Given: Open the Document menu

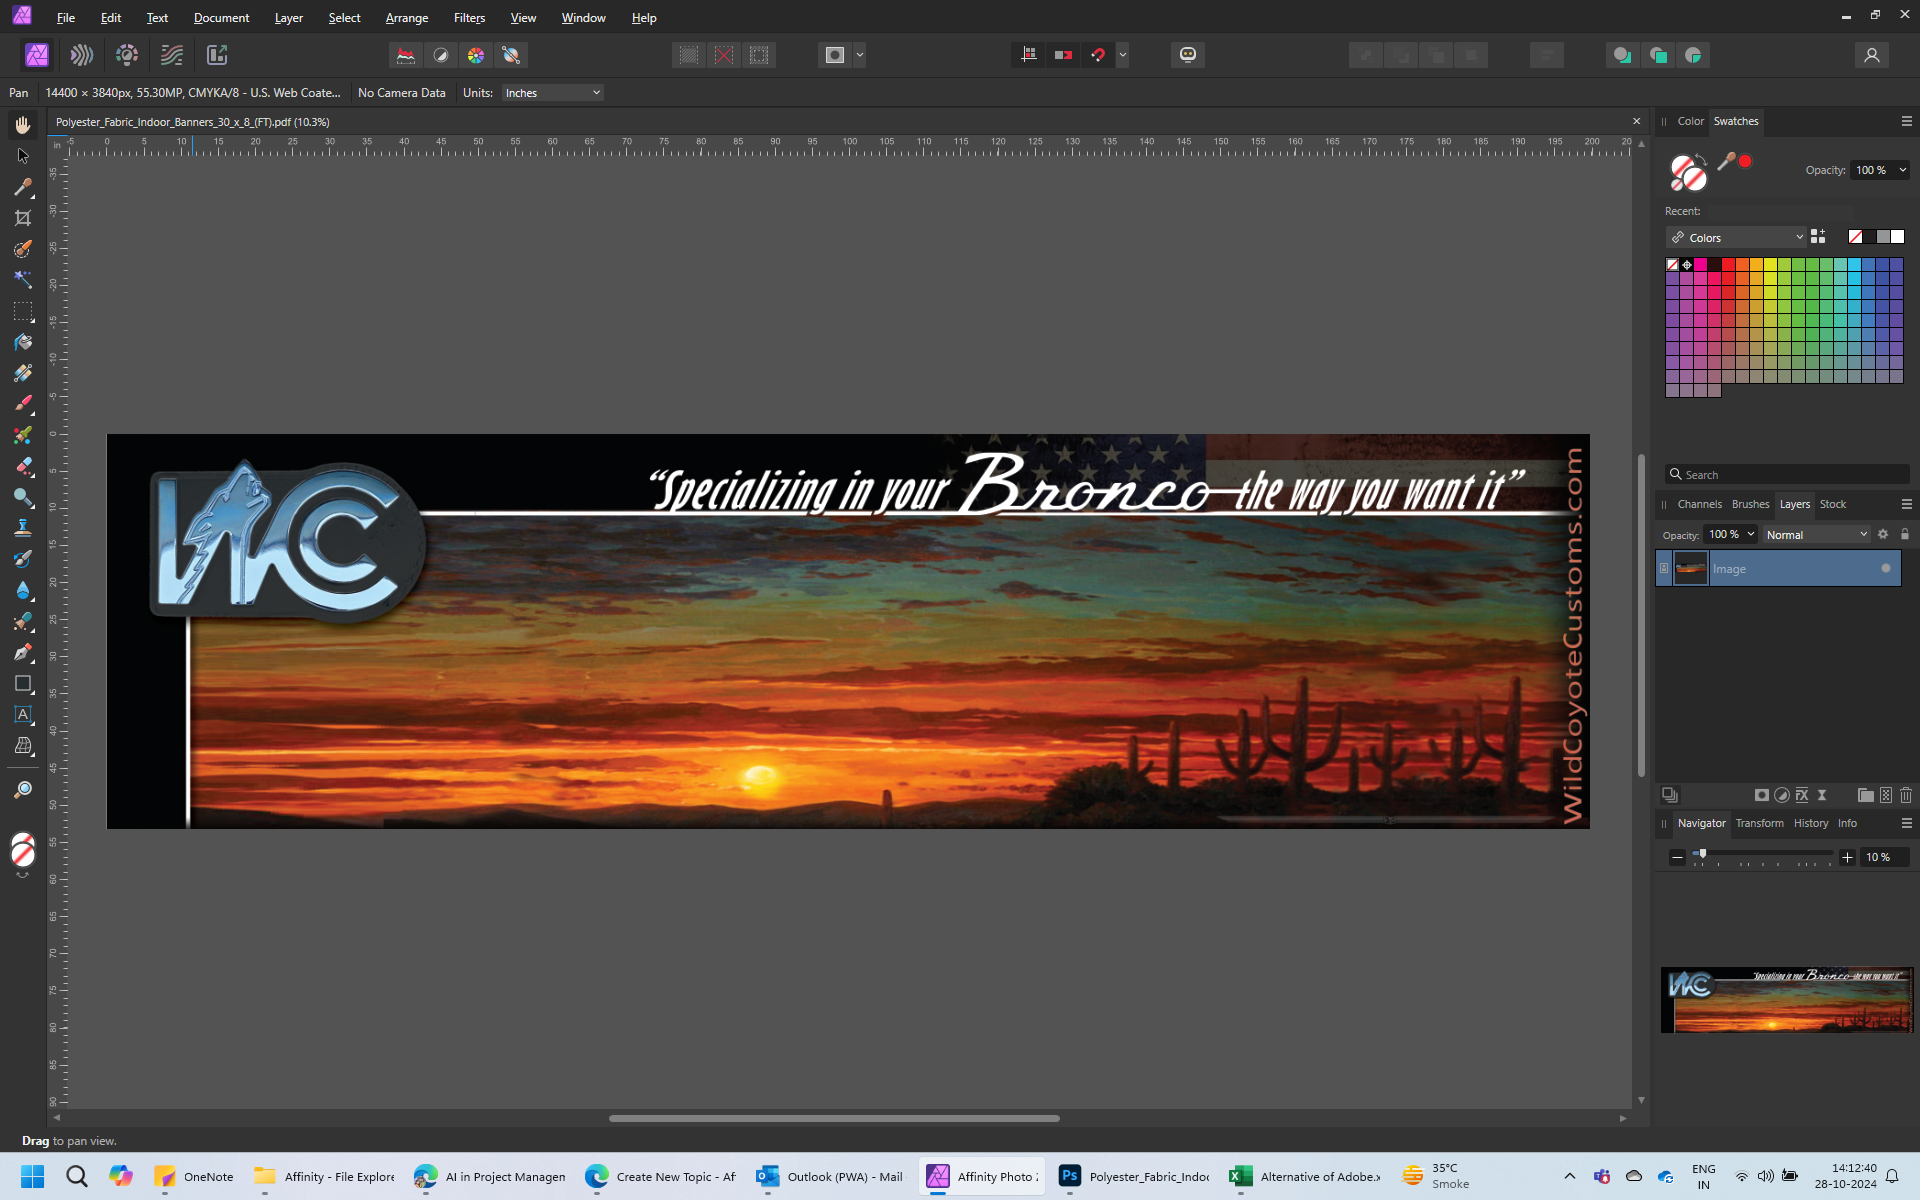Looking at the screenshot, I should [221, 18].
